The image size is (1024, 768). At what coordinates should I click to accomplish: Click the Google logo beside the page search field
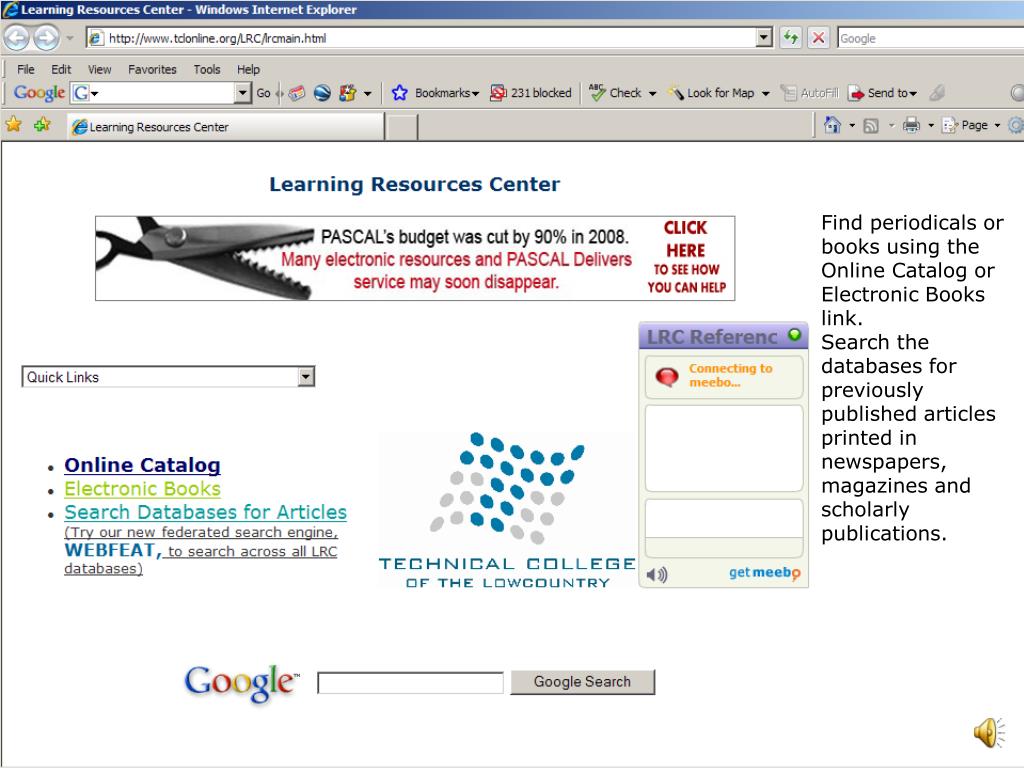(242, 683)
